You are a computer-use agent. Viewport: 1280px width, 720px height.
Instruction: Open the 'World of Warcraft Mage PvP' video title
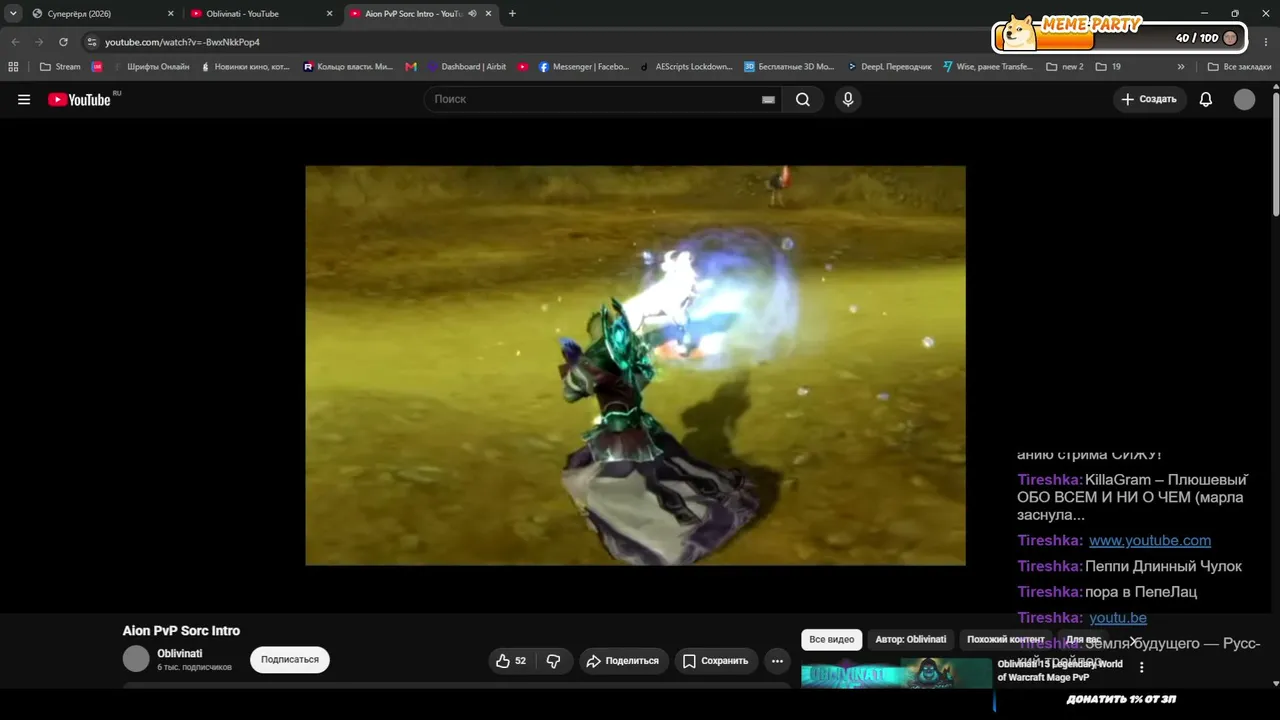[x=1060, y=671]
